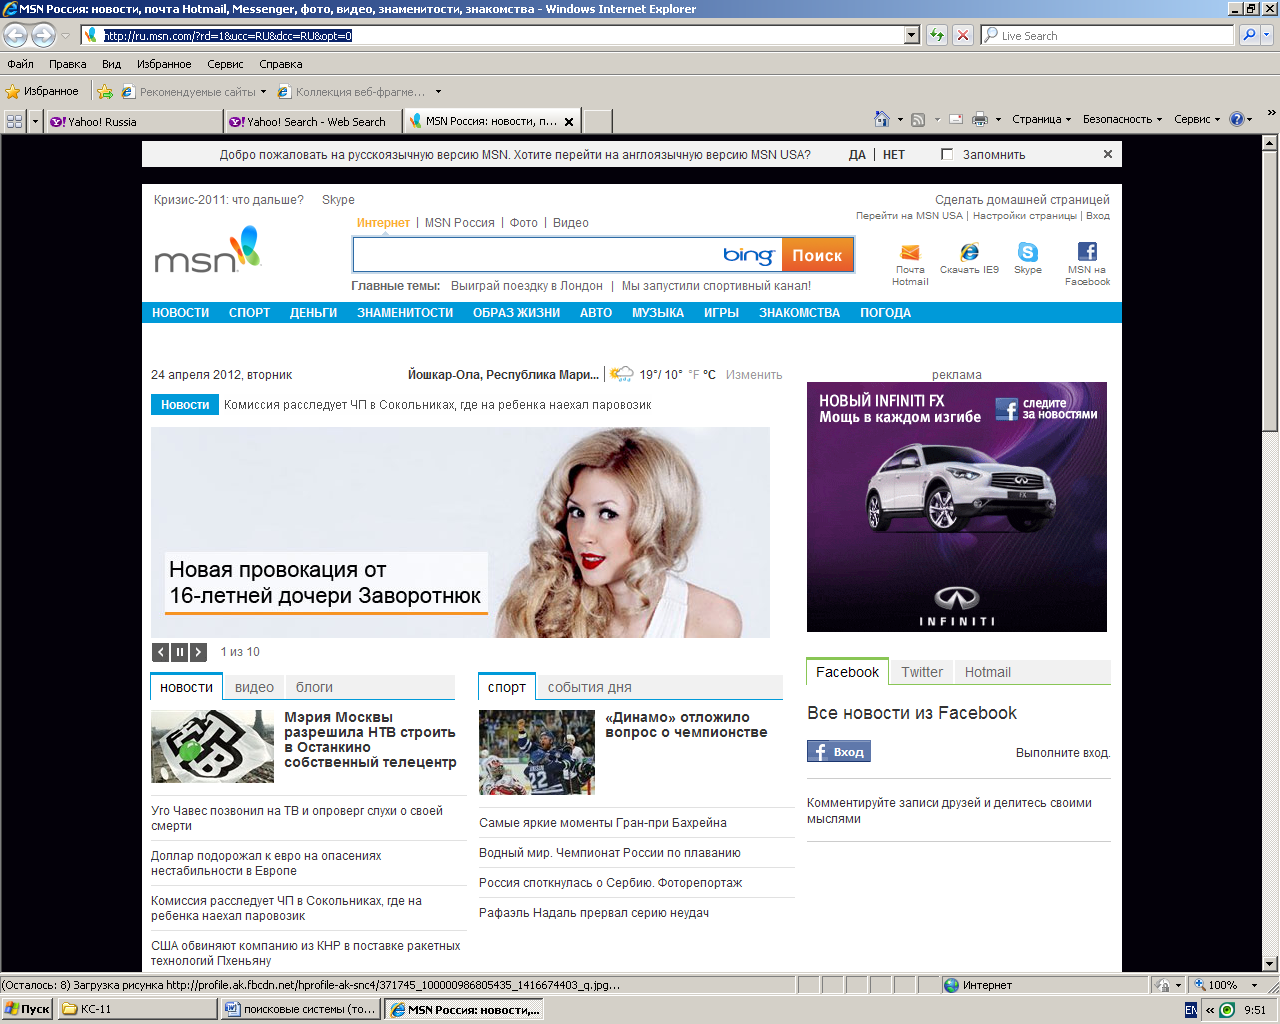This screenshot has width=1280, height=1024.
Task: Click the Home toolbar icon
Action: pyautogui.click(x=881, y=119)
